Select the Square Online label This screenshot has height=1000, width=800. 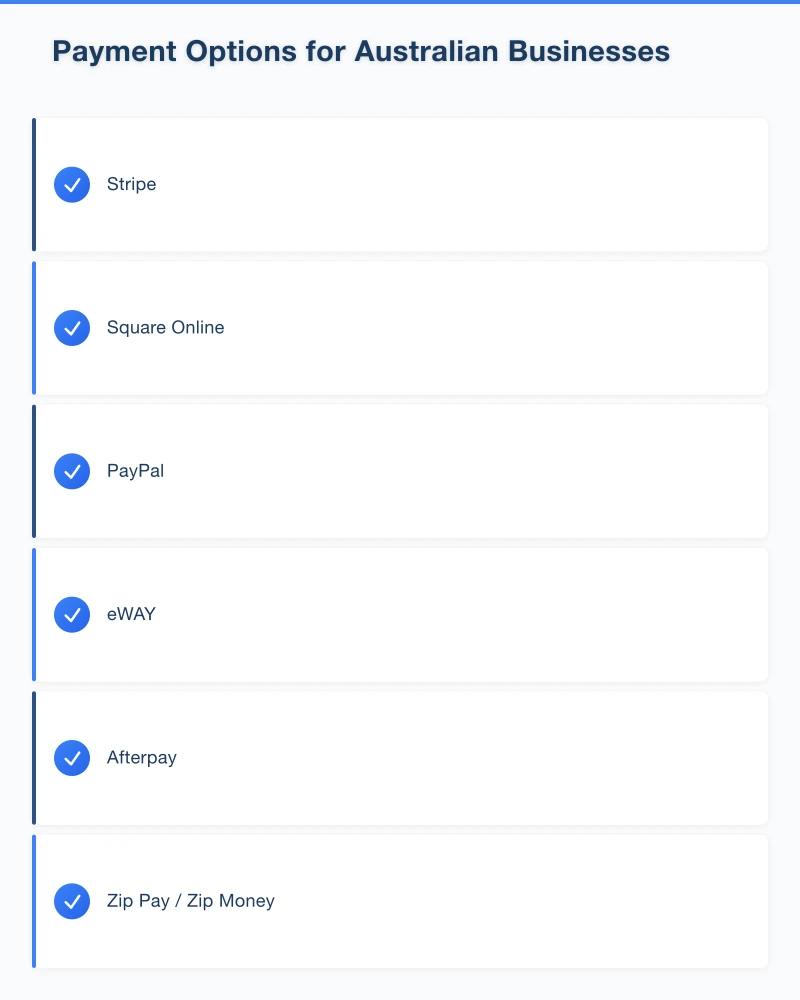166,328
